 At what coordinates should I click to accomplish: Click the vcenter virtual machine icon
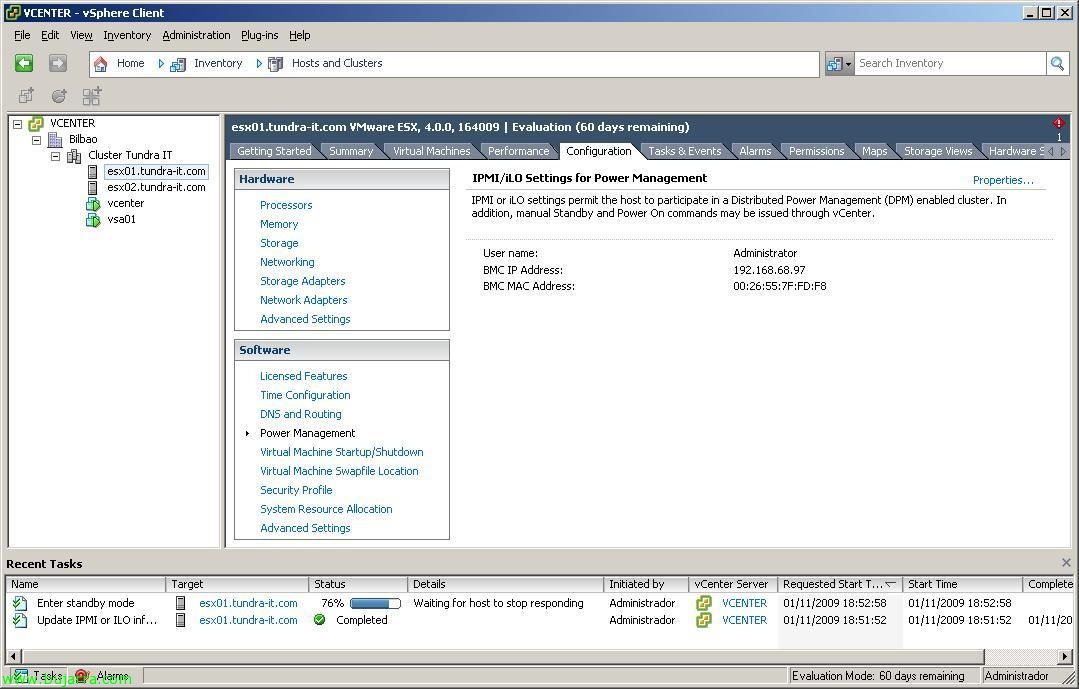click(x=93, y=204)
